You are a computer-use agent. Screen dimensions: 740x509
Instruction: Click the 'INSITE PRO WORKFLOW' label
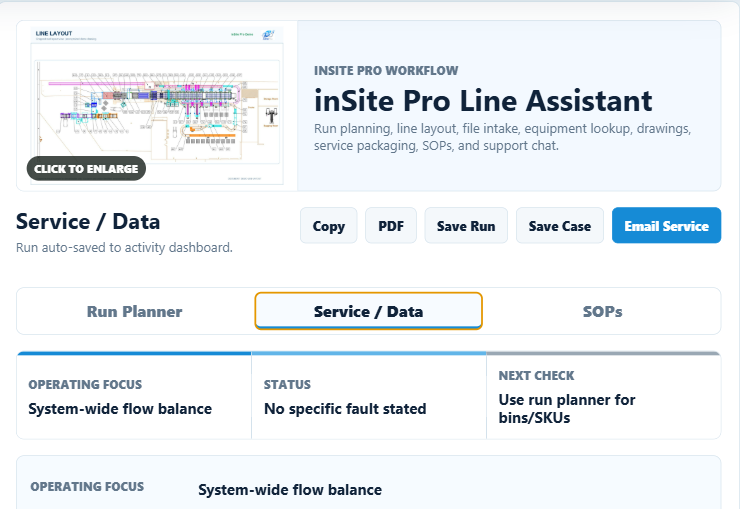click(386, 71)
